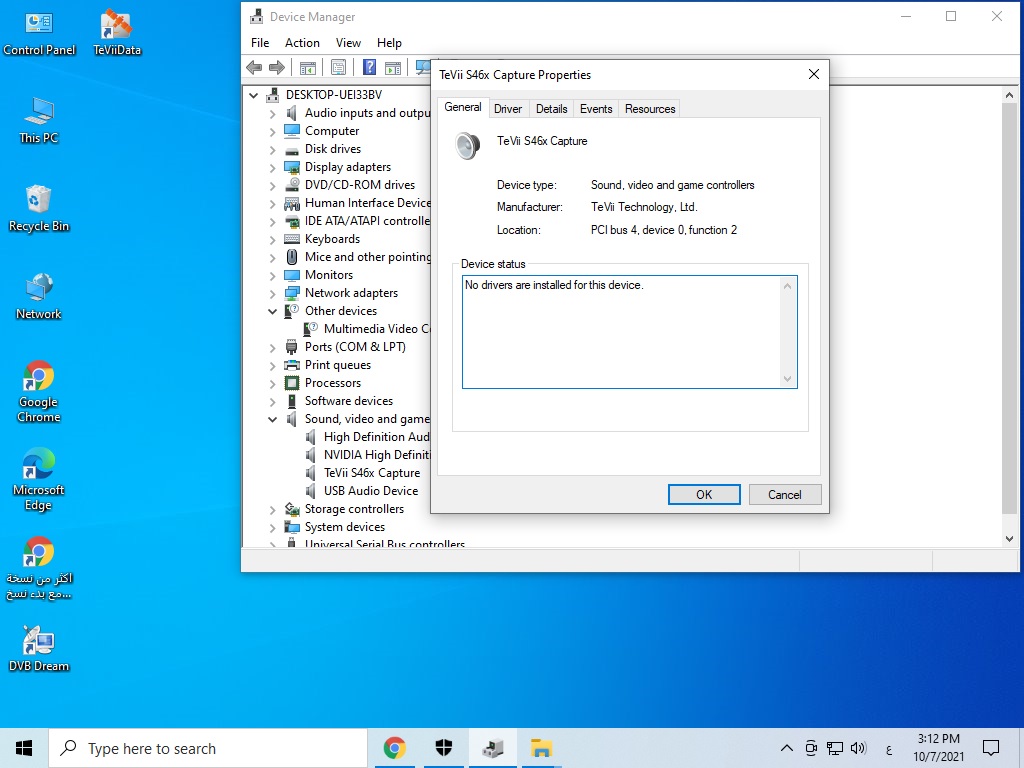Click the taskbar clock showing 3:12 PM
The width and height of the screenshot is (1024, 768).
938,748
